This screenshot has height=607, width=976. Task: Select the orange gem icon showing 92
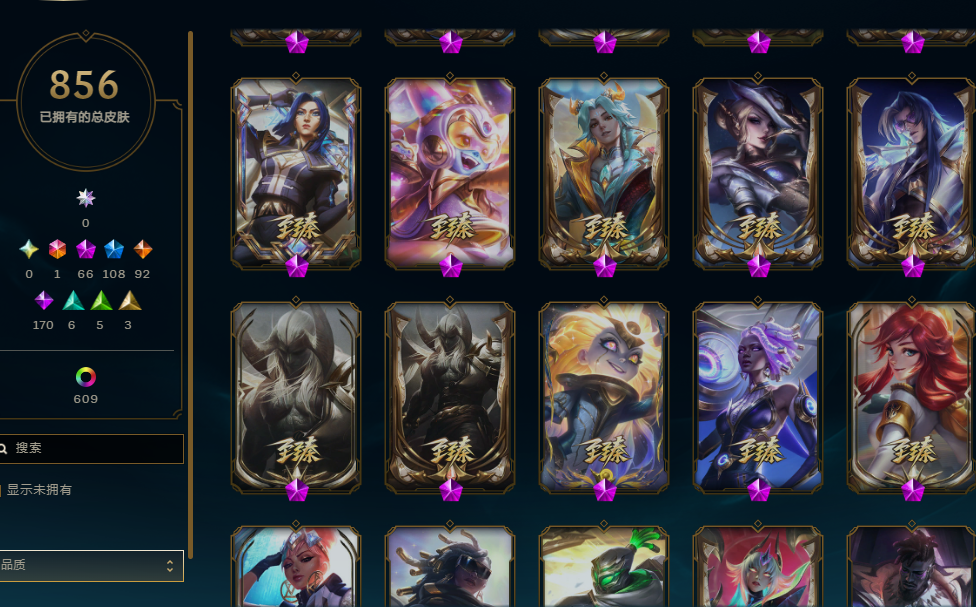143,249
